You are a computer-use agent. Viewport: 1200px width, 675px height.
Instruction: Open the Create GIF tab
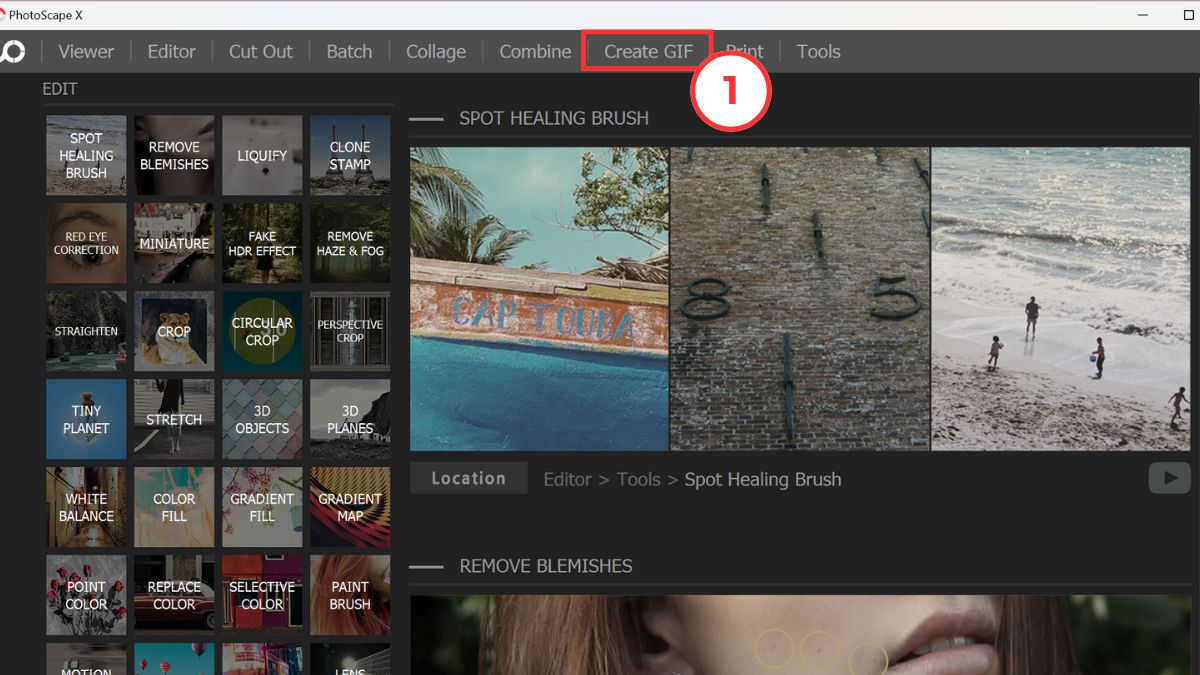coord(648,51)
